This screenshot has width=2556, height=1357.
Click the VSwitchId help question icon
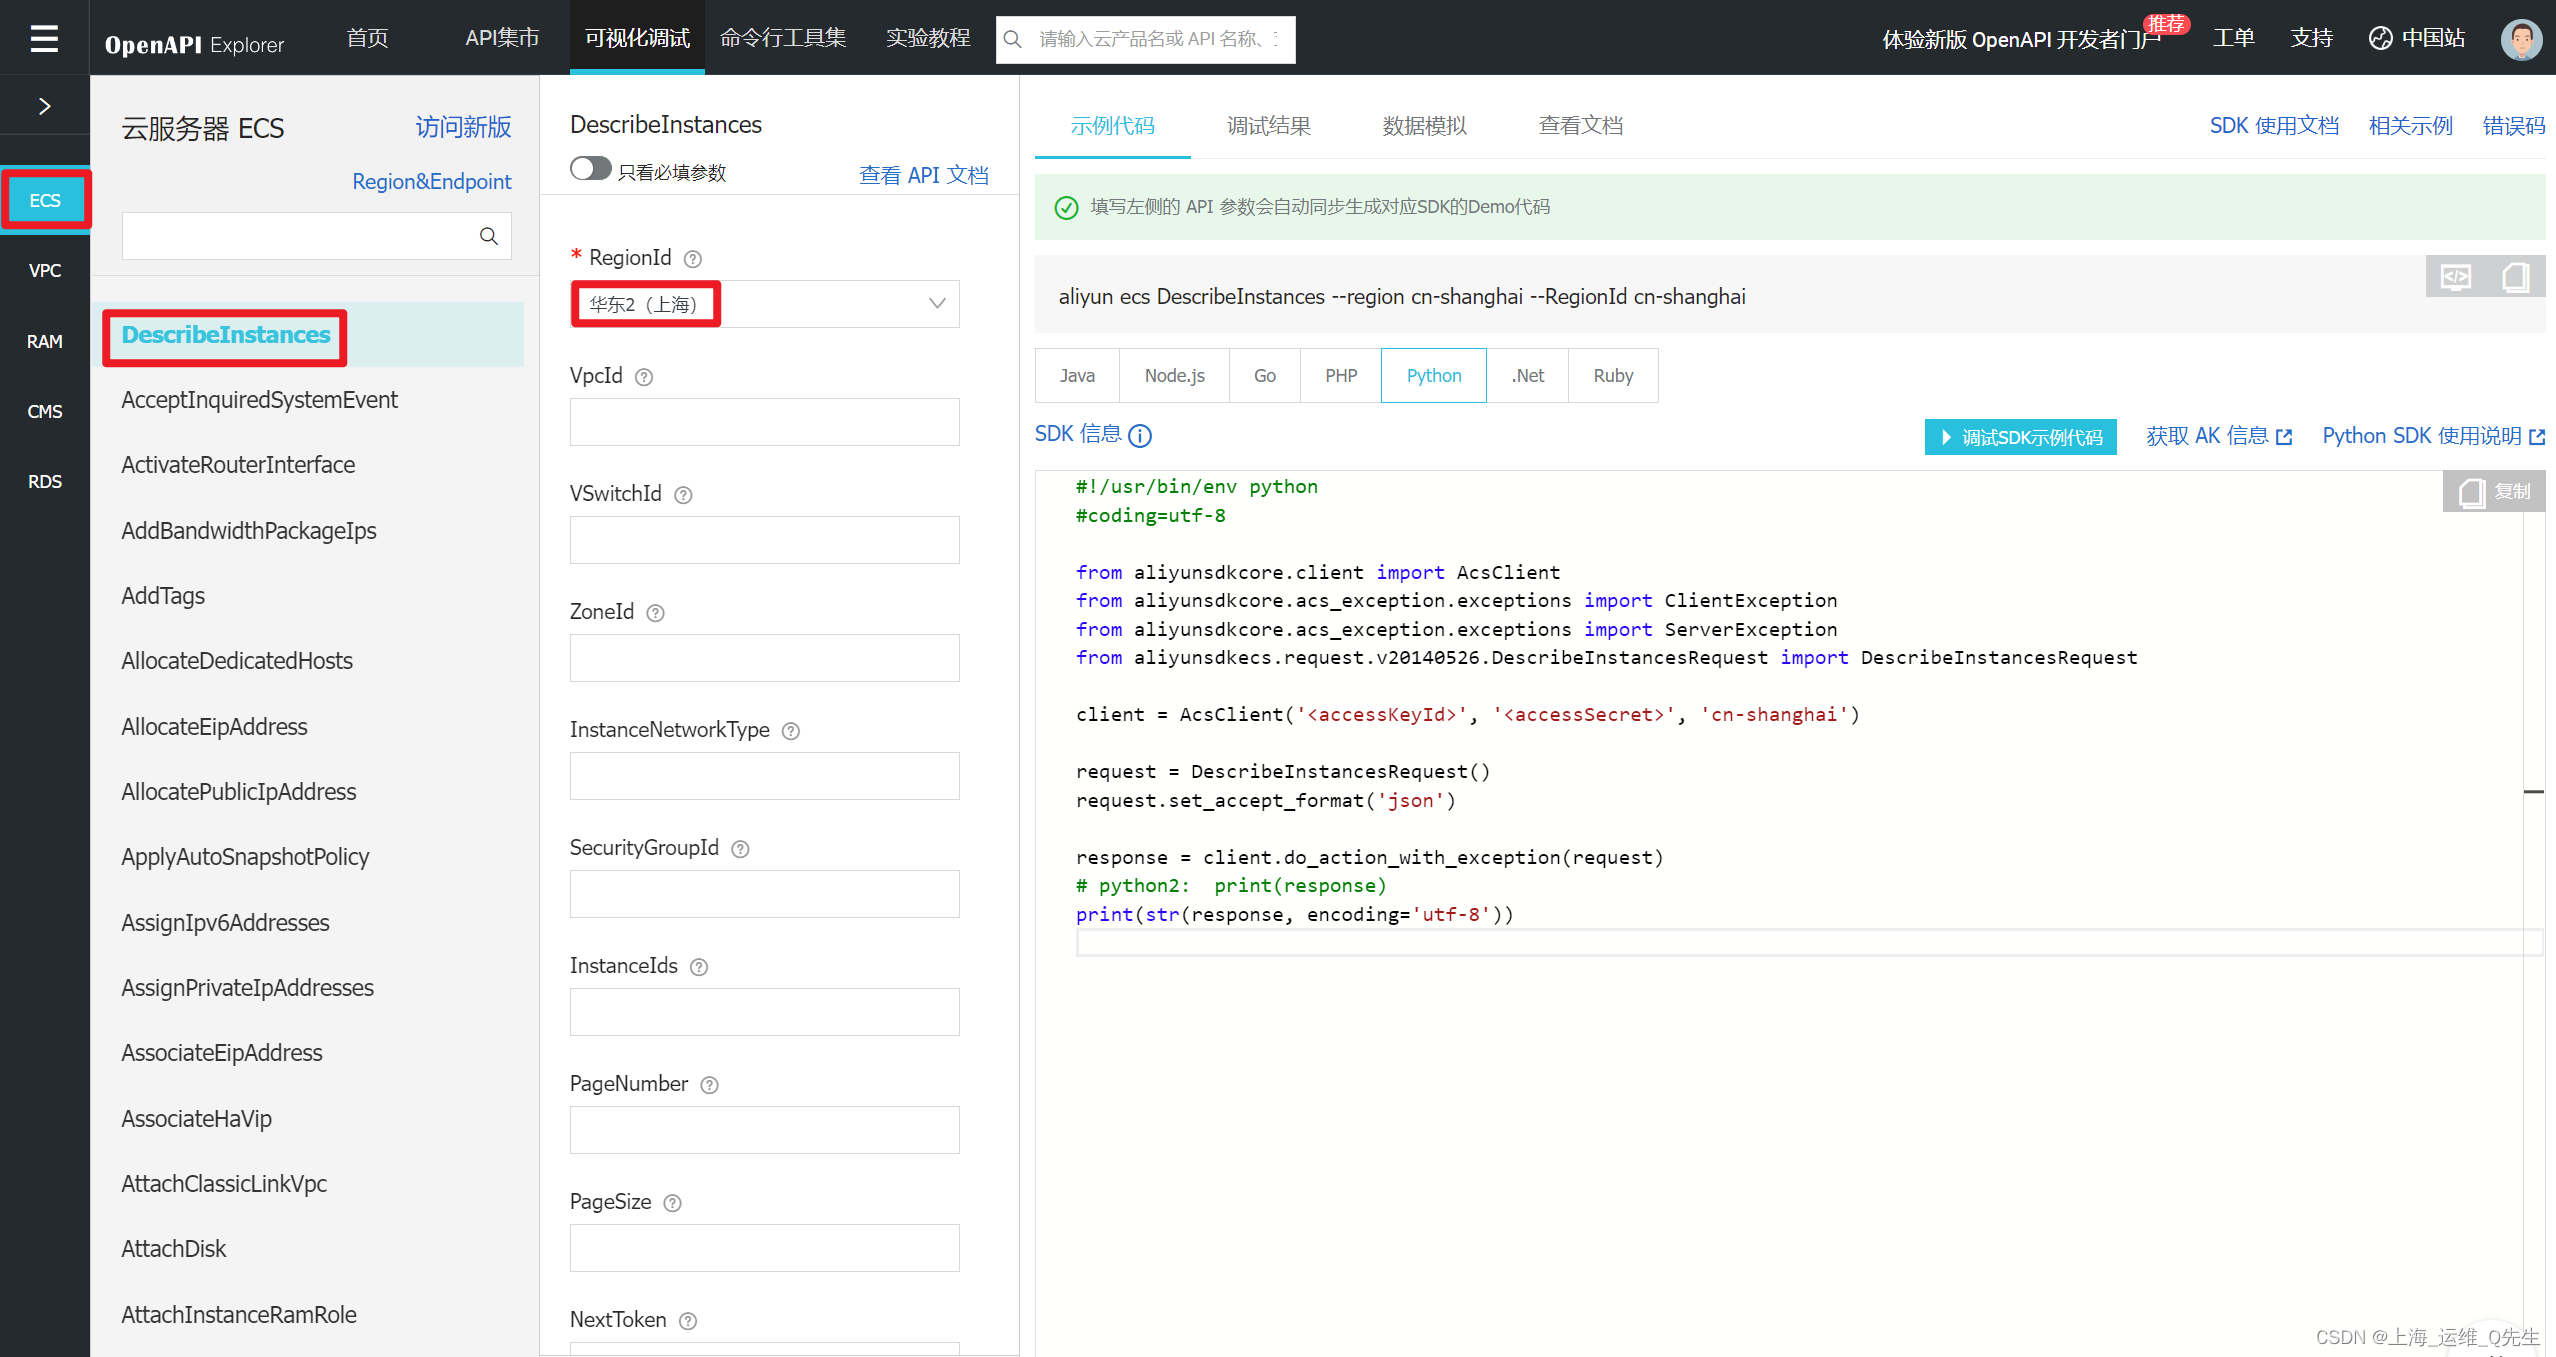pyautogui.click(x=683, y=495)
